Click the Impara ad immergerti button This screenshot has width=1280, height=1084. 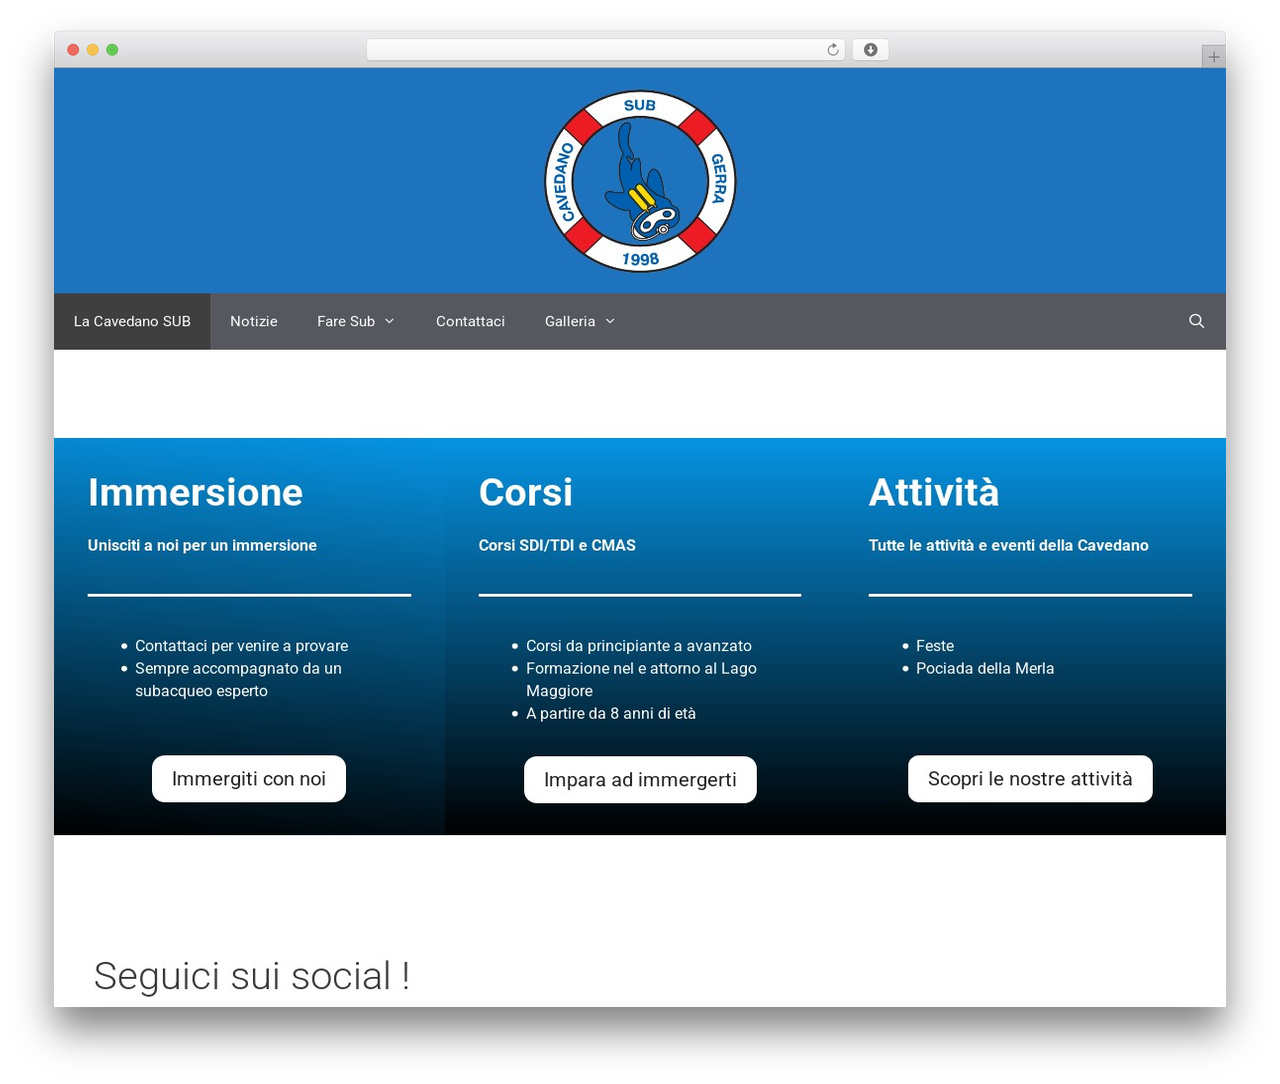(640, 780)
